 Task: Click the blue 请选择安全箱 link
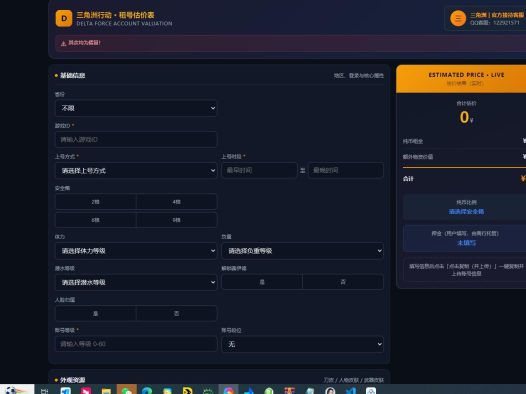pos(466,212)
